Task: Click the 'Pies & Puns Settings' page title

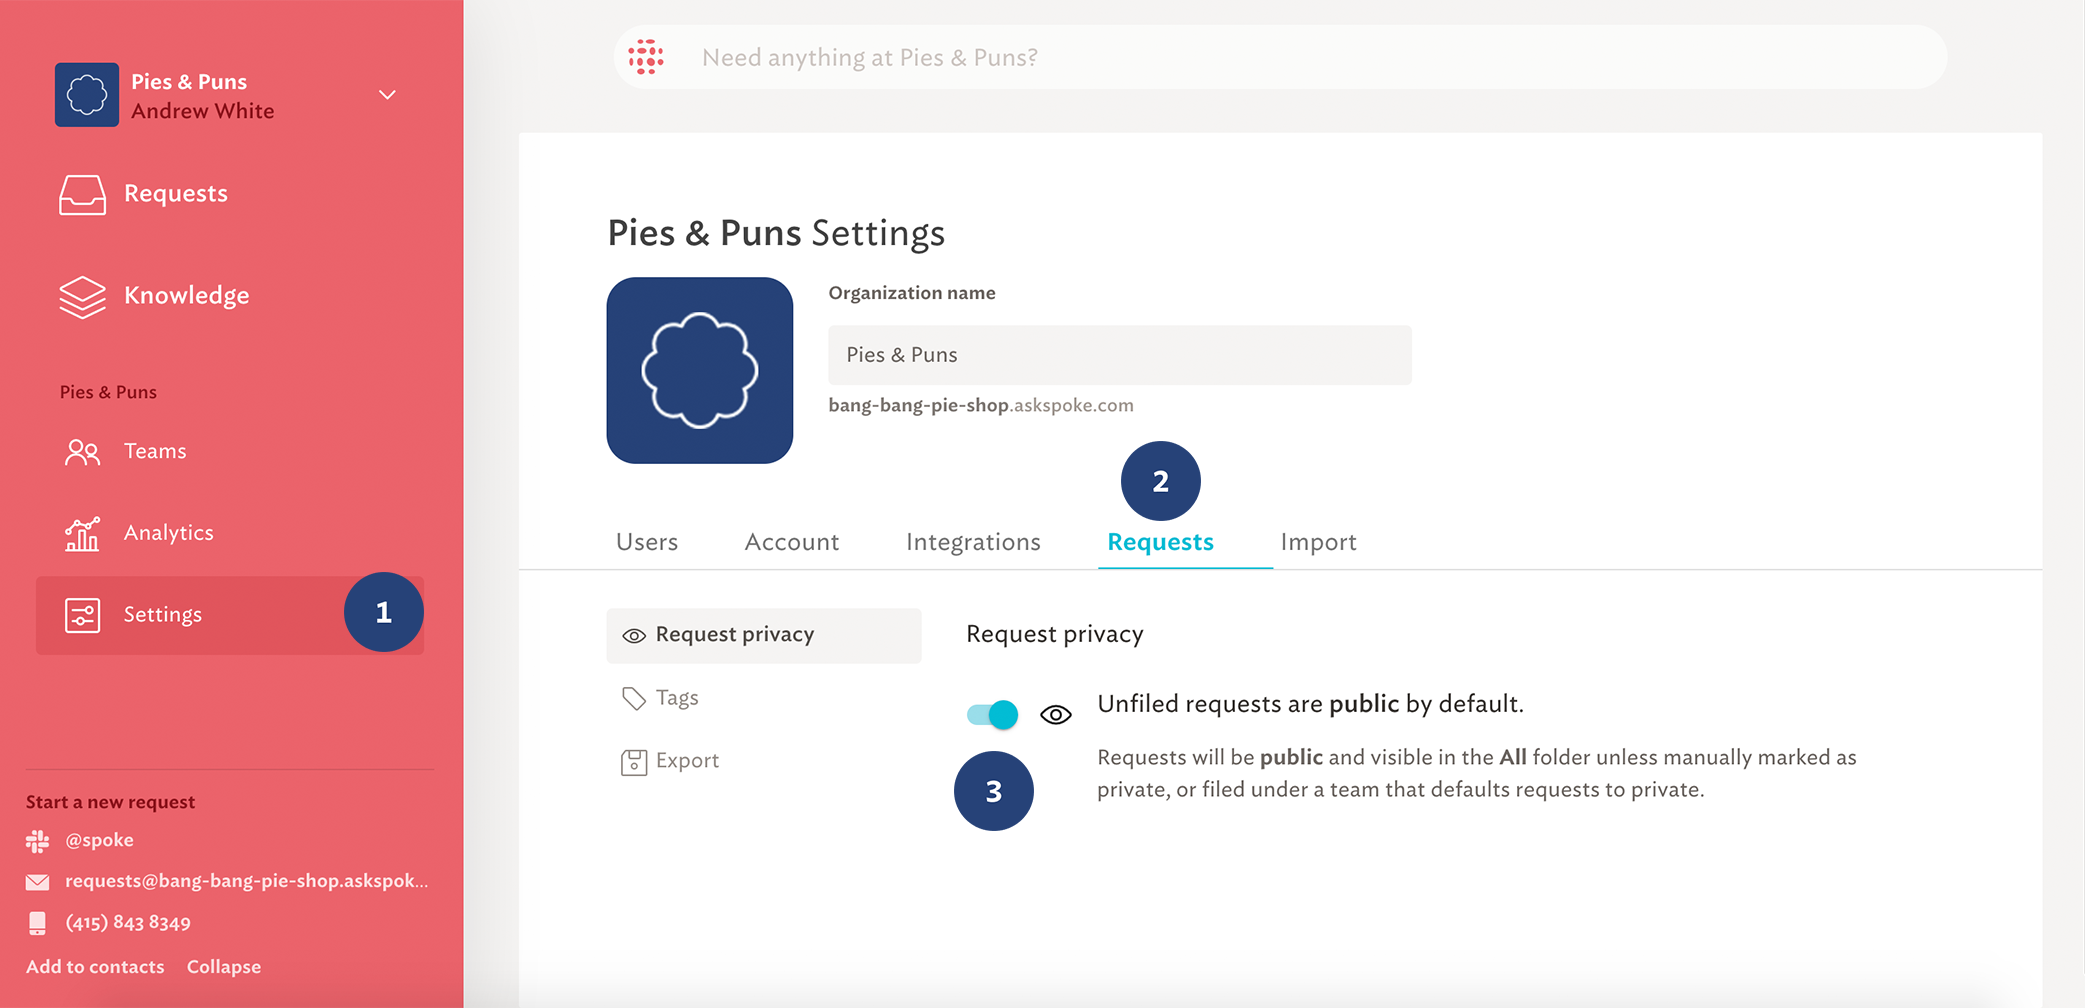Action: (x=776, y=233)
